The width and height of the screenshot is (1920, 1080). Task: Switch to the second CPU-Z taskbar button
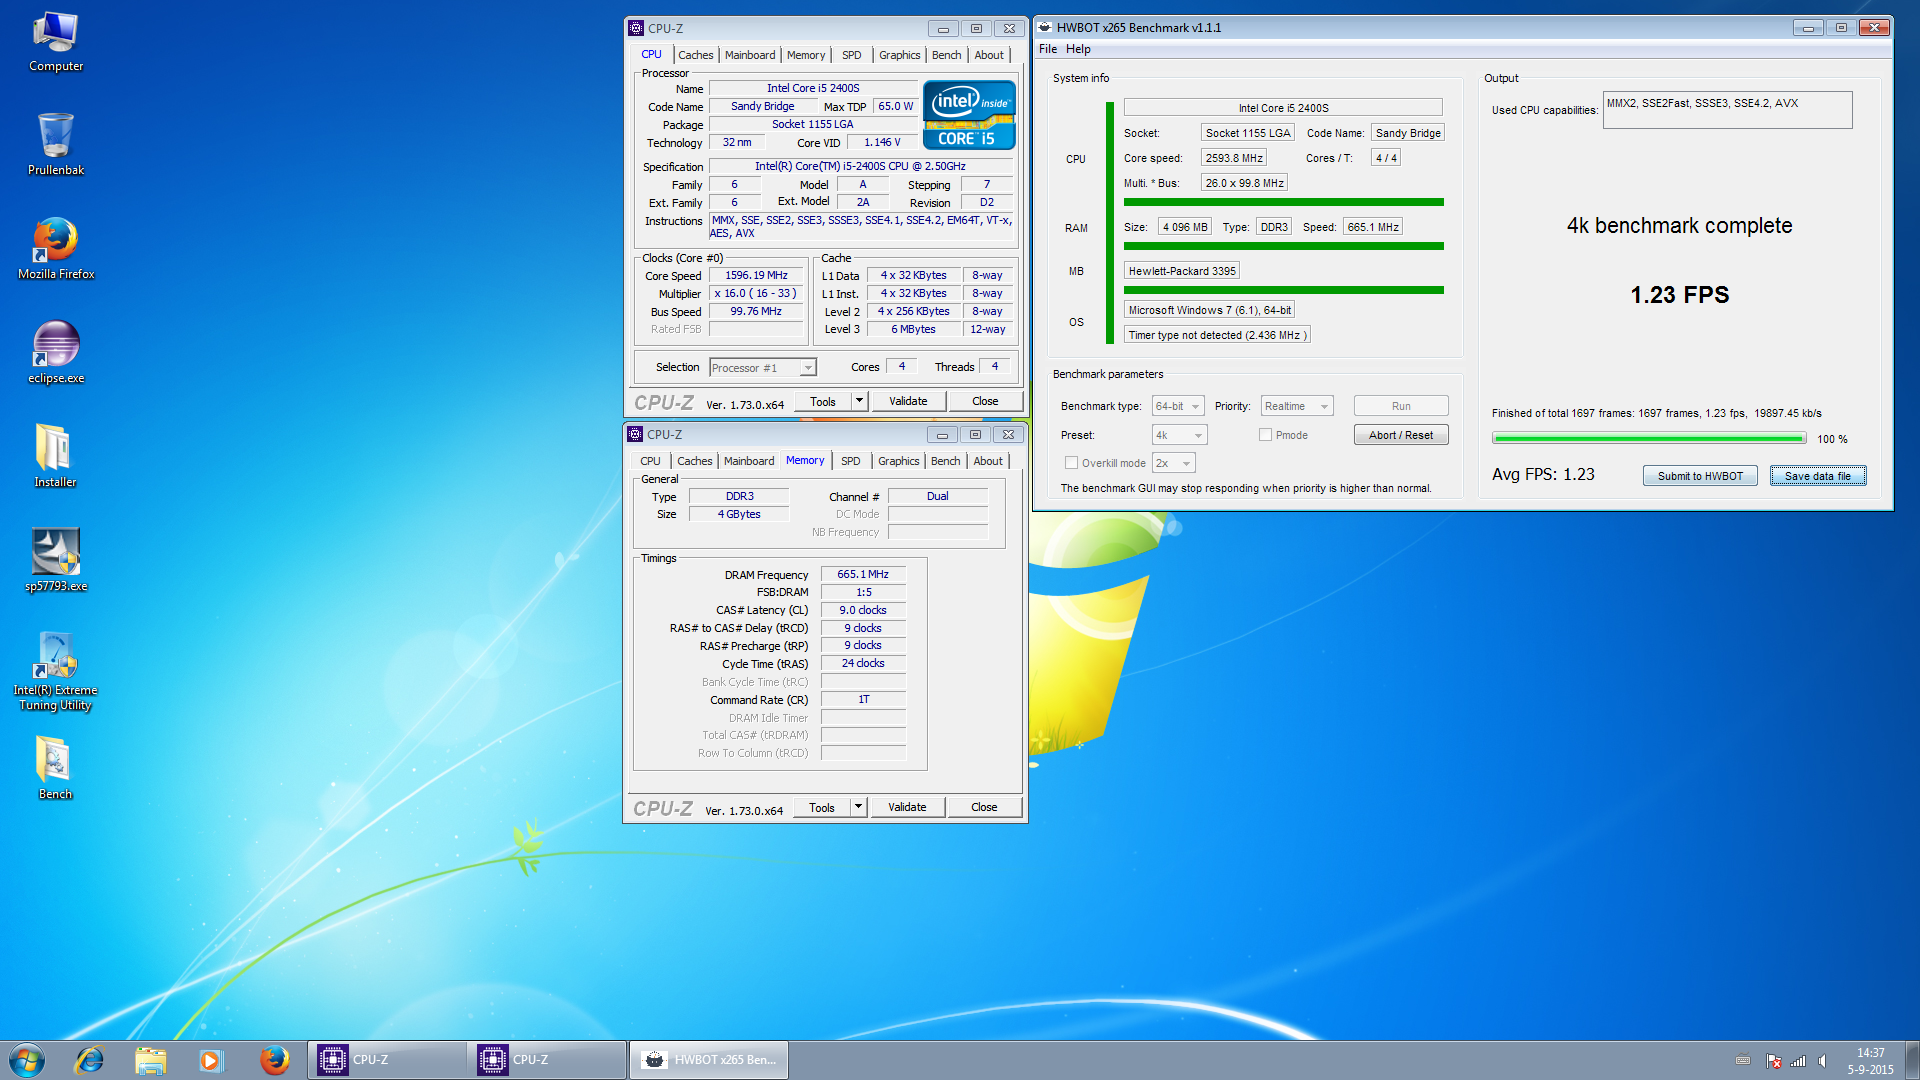[x=546, y=1060]
